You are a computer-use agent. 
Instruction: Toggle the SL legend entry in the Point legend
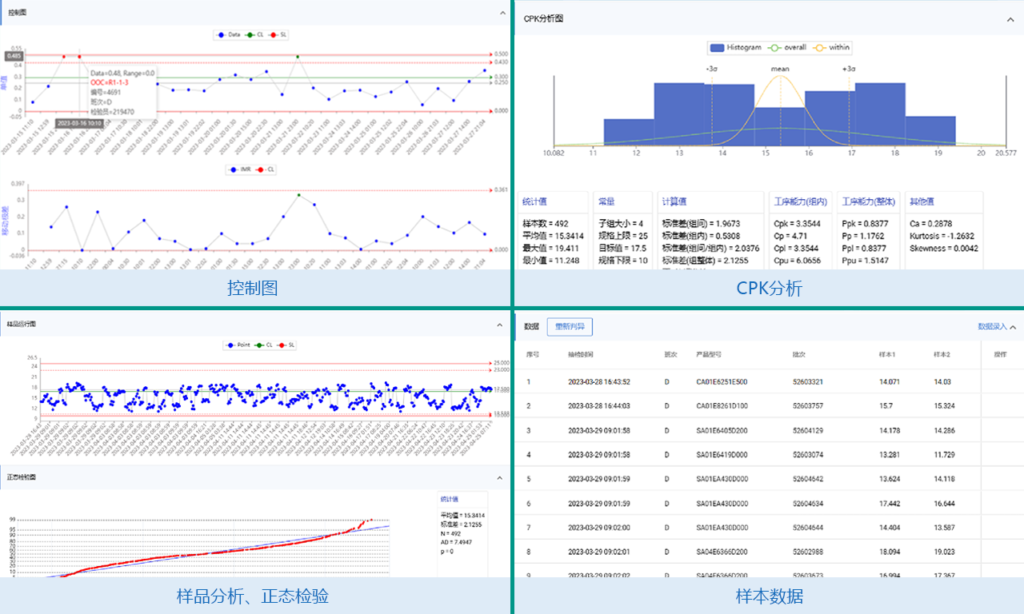286,345
